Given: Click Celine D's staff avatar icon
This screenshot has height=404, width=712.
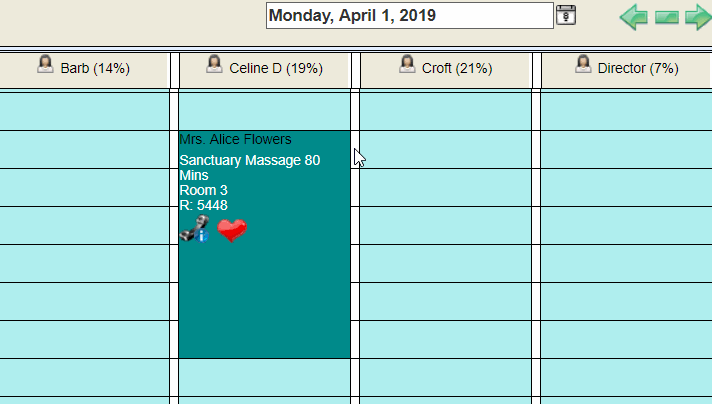Looking at the screenshot, I should click(214, 64).
